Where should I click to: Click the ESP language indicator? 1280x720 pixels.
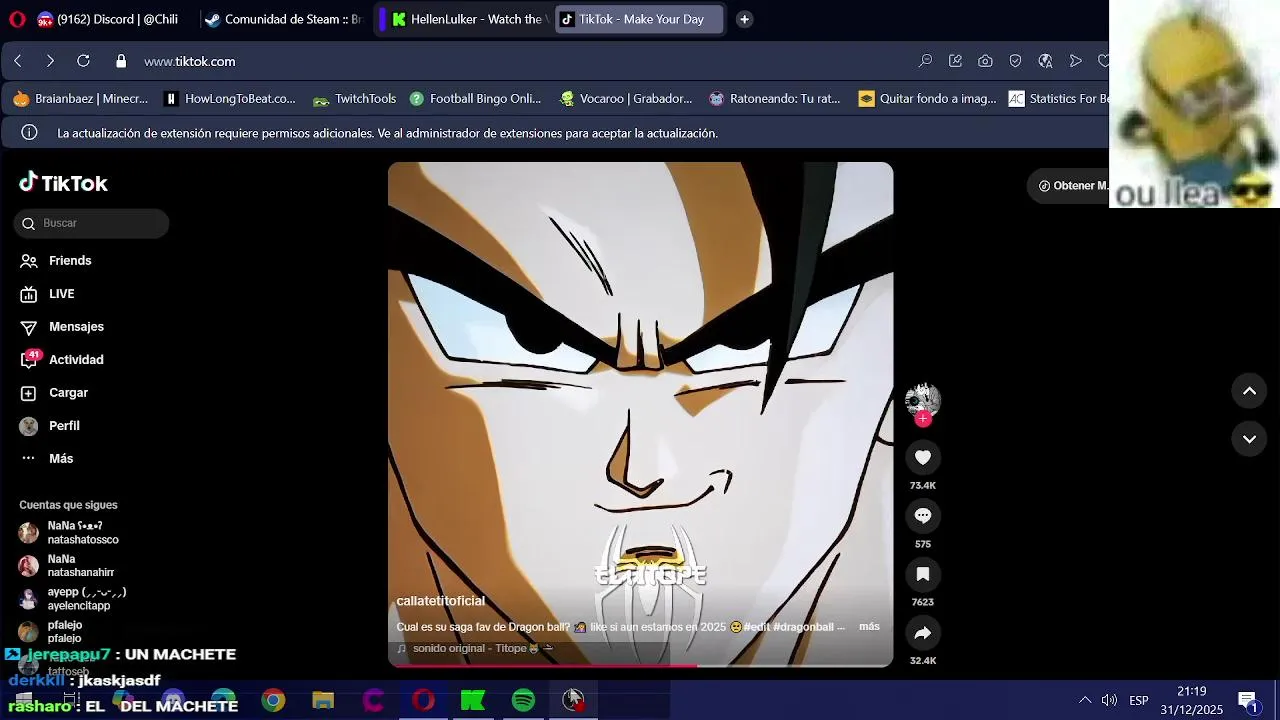1138,700
